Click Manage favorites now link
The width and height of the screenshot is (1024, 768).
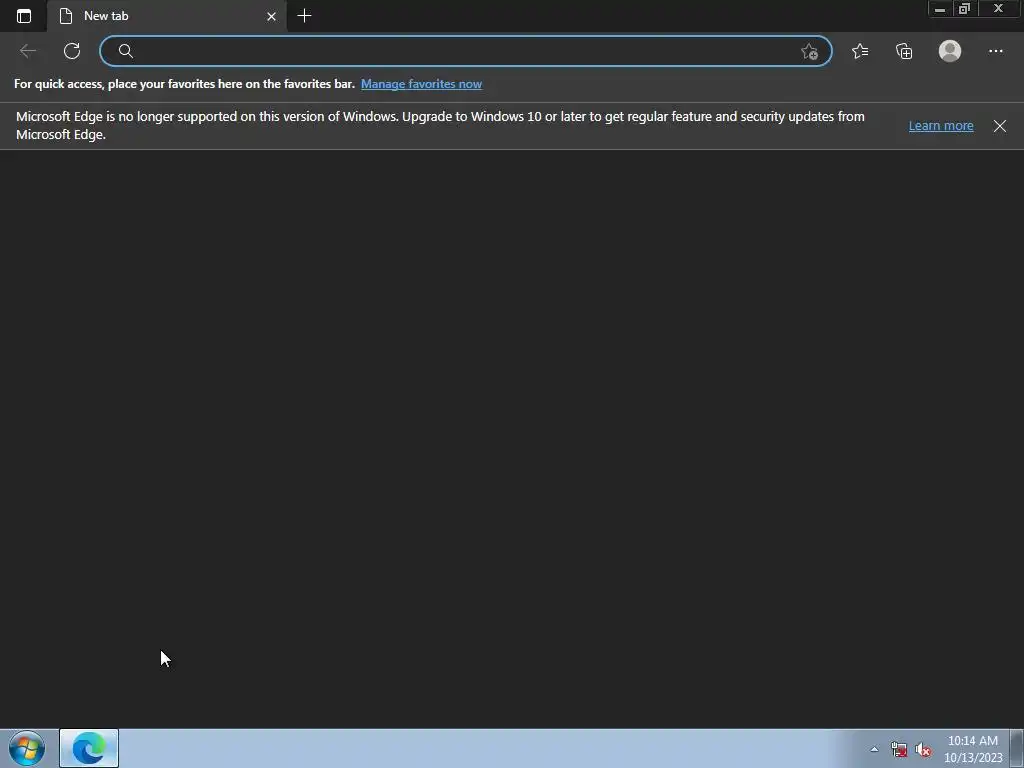tap(421, 84)
